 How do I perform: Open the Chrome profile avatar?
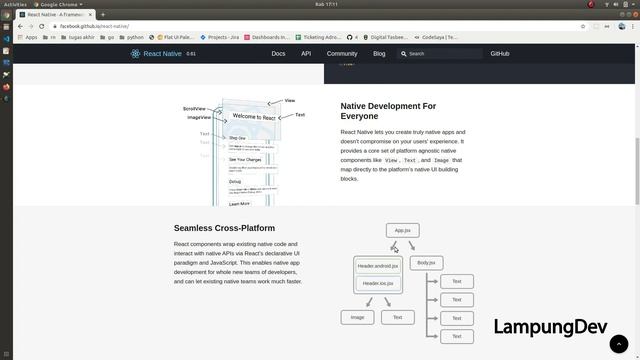pyautogui.click(x=622, y=26)
